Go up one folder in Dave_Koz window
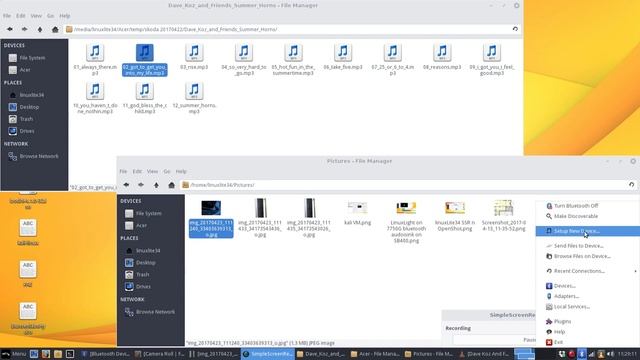The image size is (640, 360). (x=40, y=29)
